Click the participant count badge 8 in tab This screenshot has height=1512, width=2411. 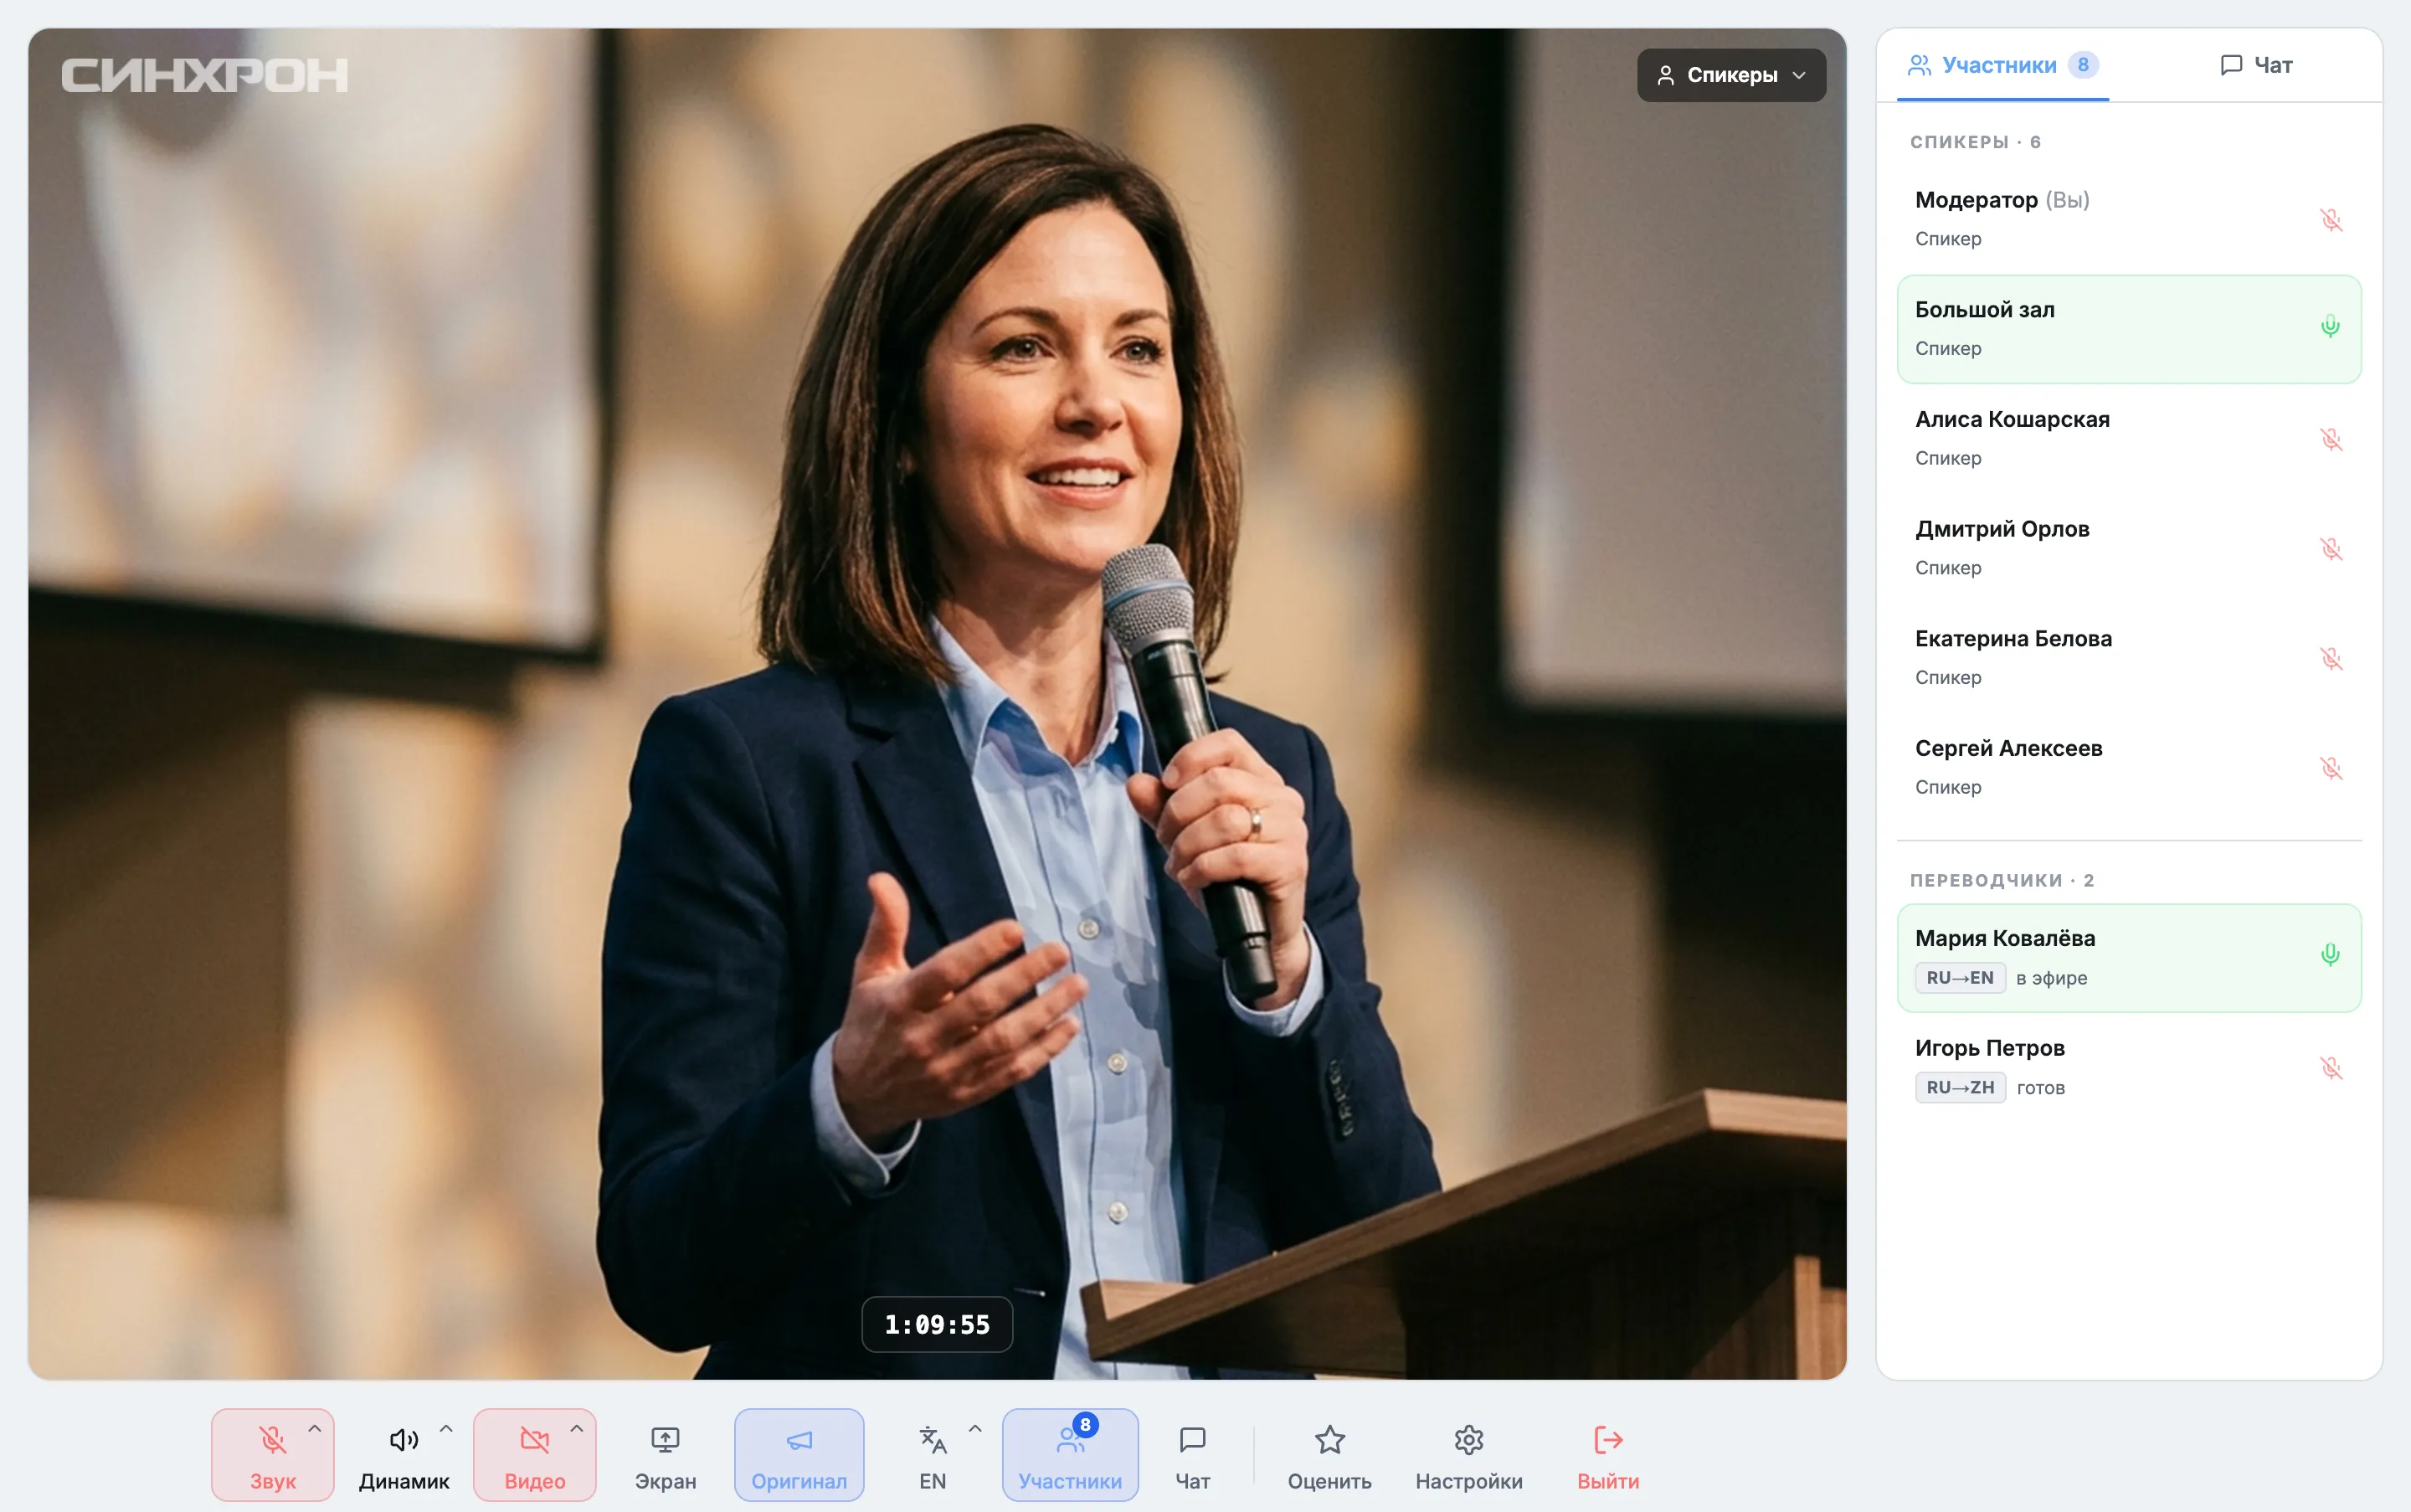coord(2083,65)
